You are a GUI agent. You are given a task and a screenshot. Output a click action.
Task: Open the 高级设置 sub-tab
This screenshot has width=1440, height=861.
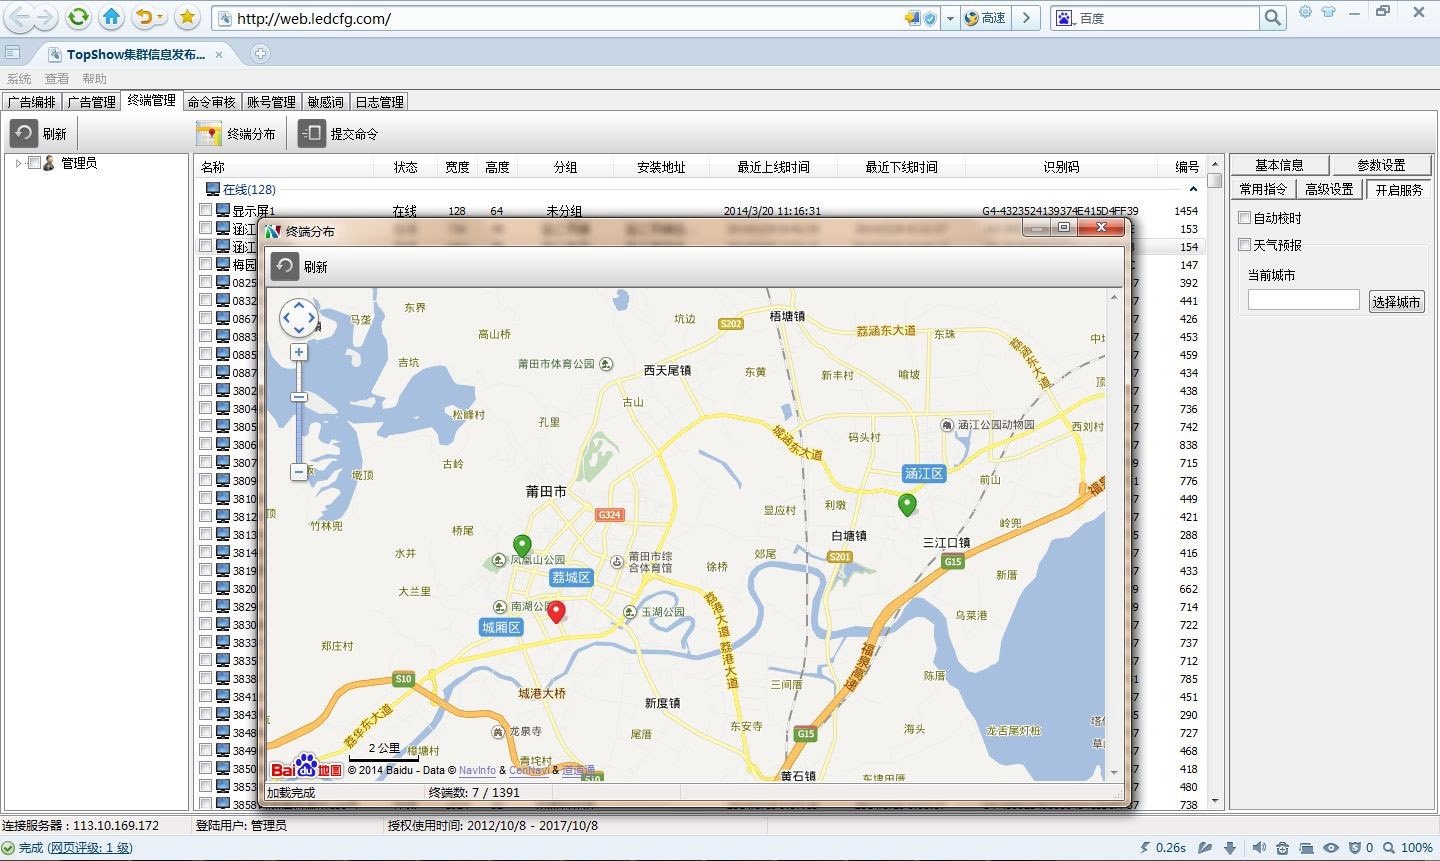click(1329, 189)
